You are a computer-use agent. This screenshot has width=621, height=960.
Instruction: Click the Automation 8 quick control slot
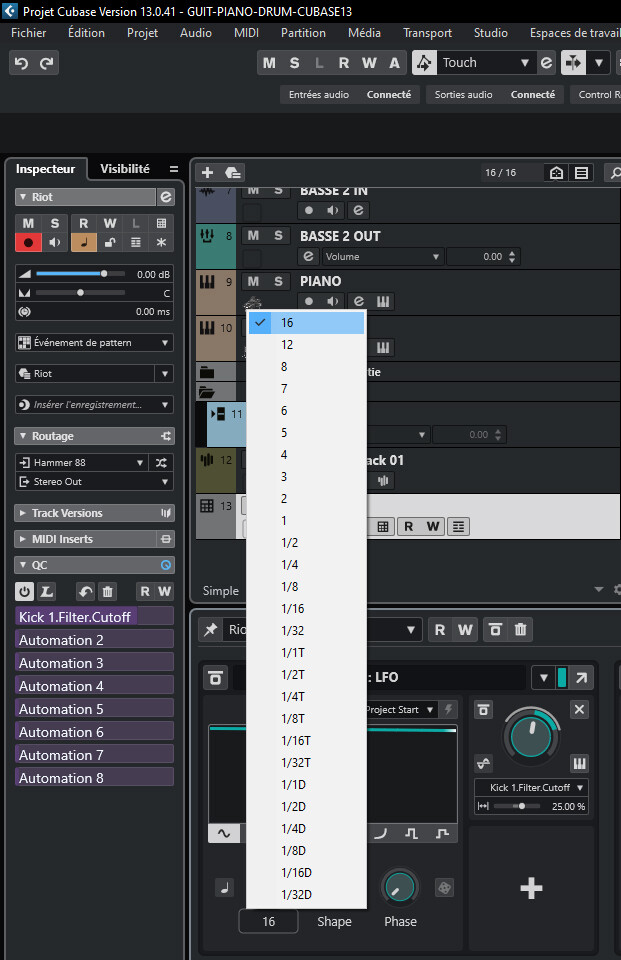point(94,778)
